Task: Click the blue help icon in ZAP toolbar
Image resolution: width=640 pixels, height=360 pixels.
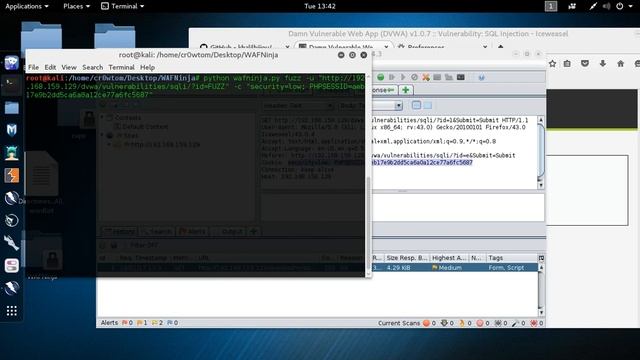Action: click(x=481, y=77)
